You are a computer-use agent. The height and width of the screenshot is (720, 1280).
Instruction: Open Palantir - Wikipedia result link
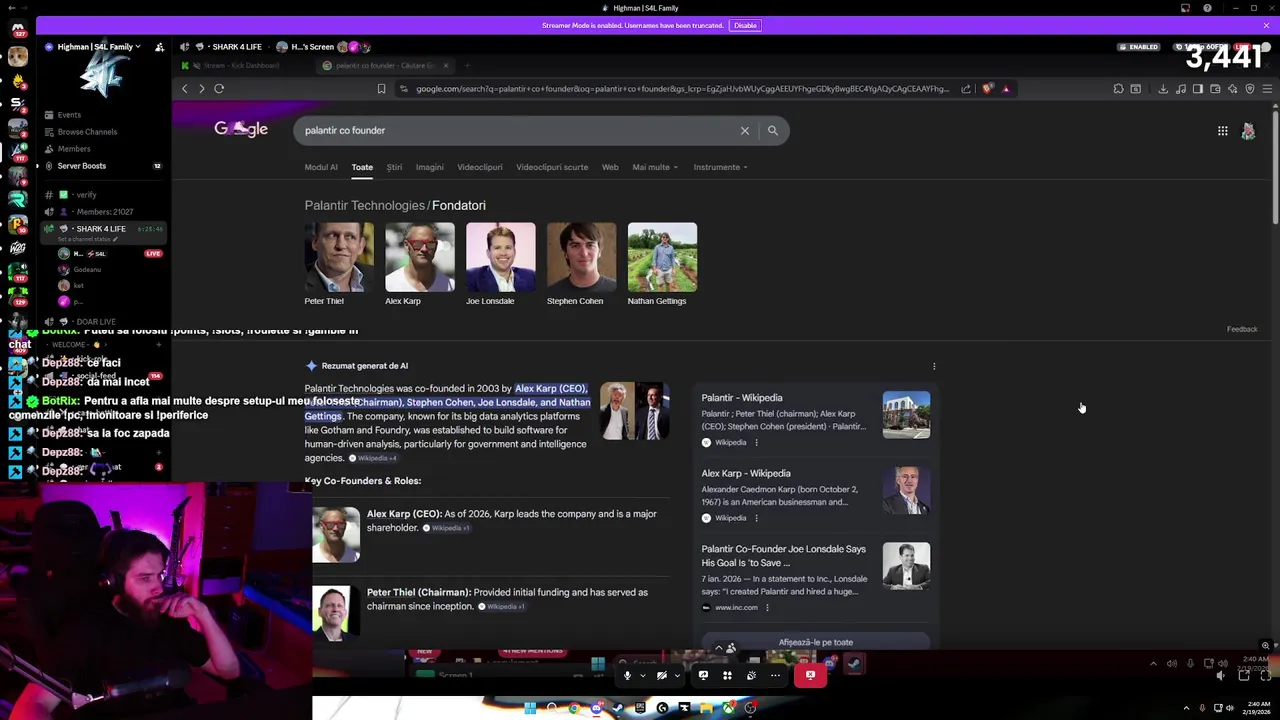pyautogui.click(x=742, y=398)
